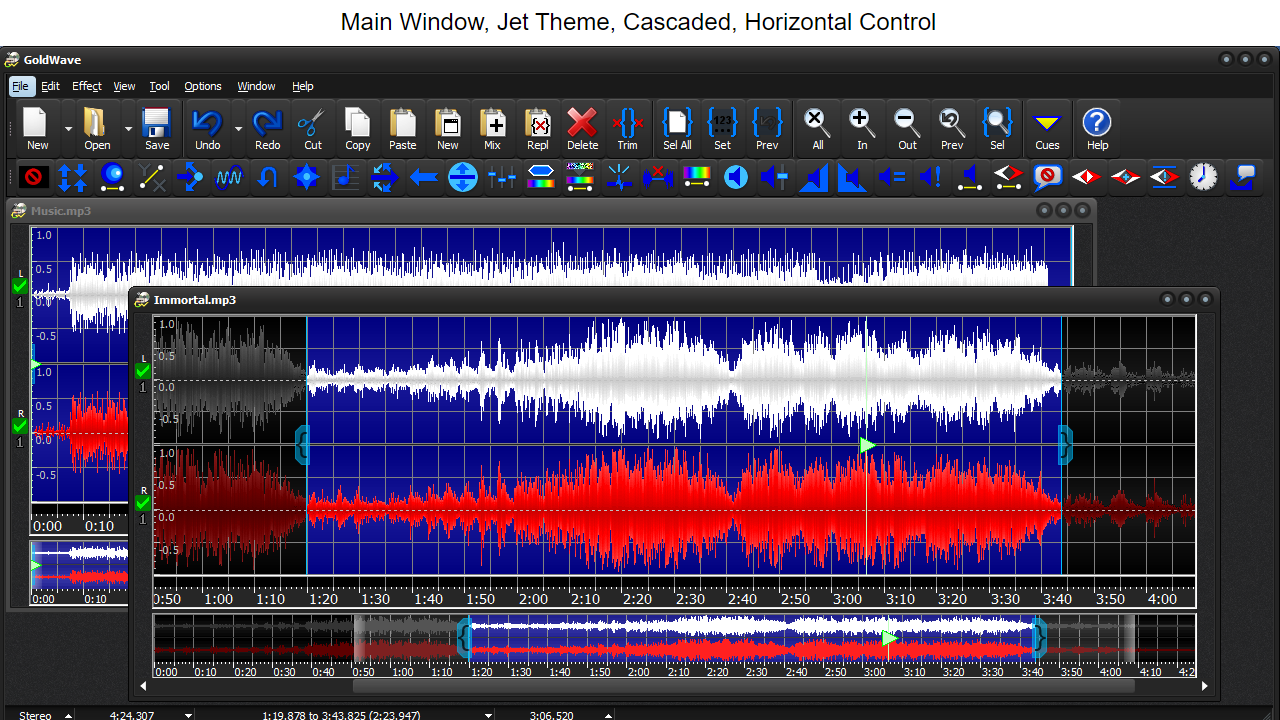Open the equalizer sliders effect icon

[502, 178]
